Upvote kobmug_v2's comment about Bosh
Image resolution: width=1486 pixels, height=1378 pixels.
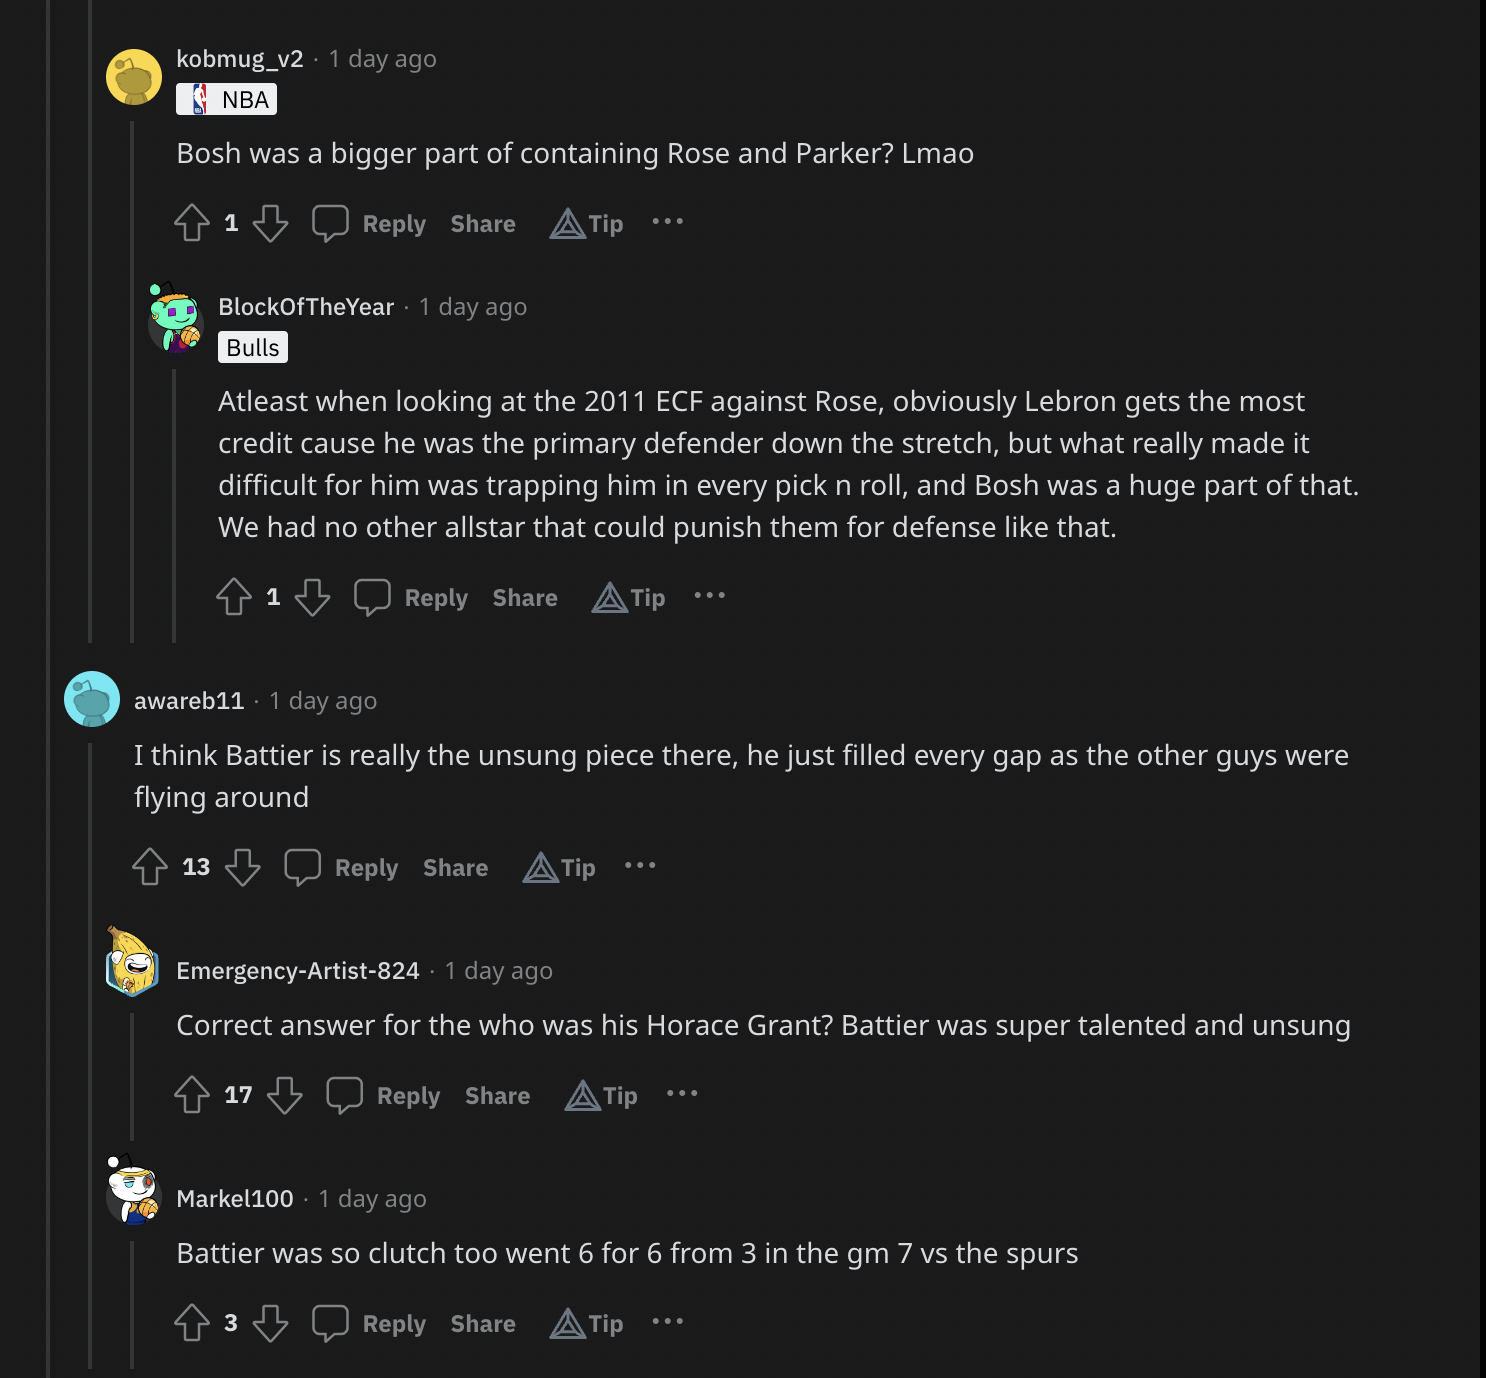[x=192, y=223]
